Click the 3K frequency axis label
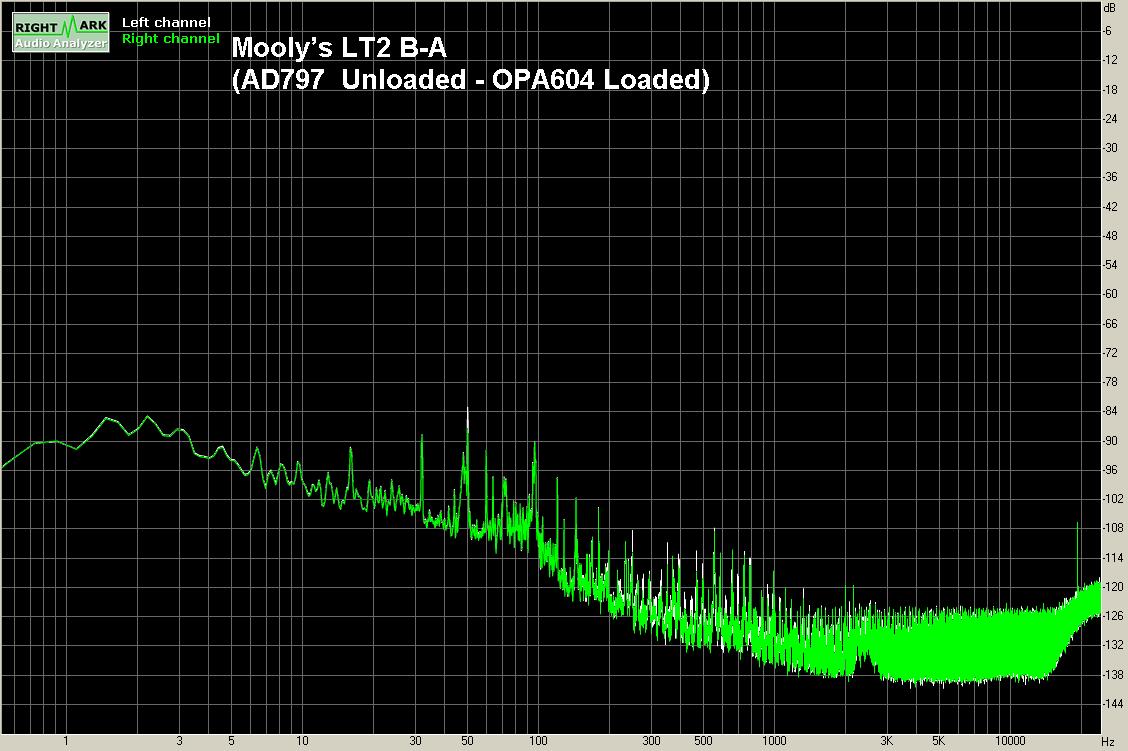 click(887, 741)
